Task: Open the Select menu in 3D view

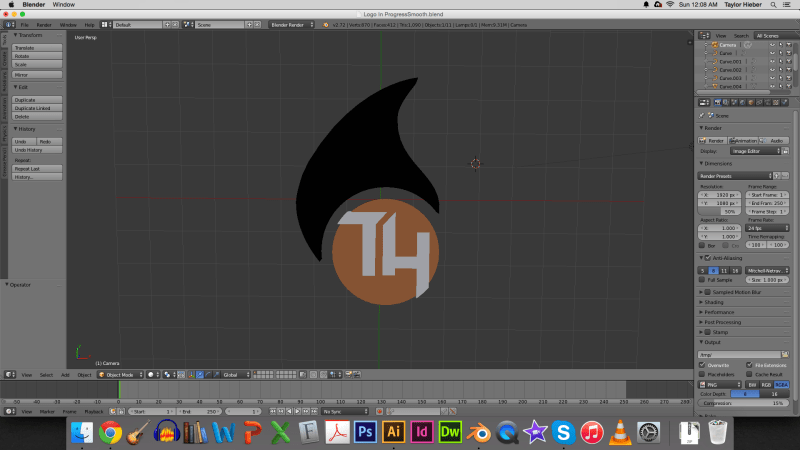Action: pos(46,375)
